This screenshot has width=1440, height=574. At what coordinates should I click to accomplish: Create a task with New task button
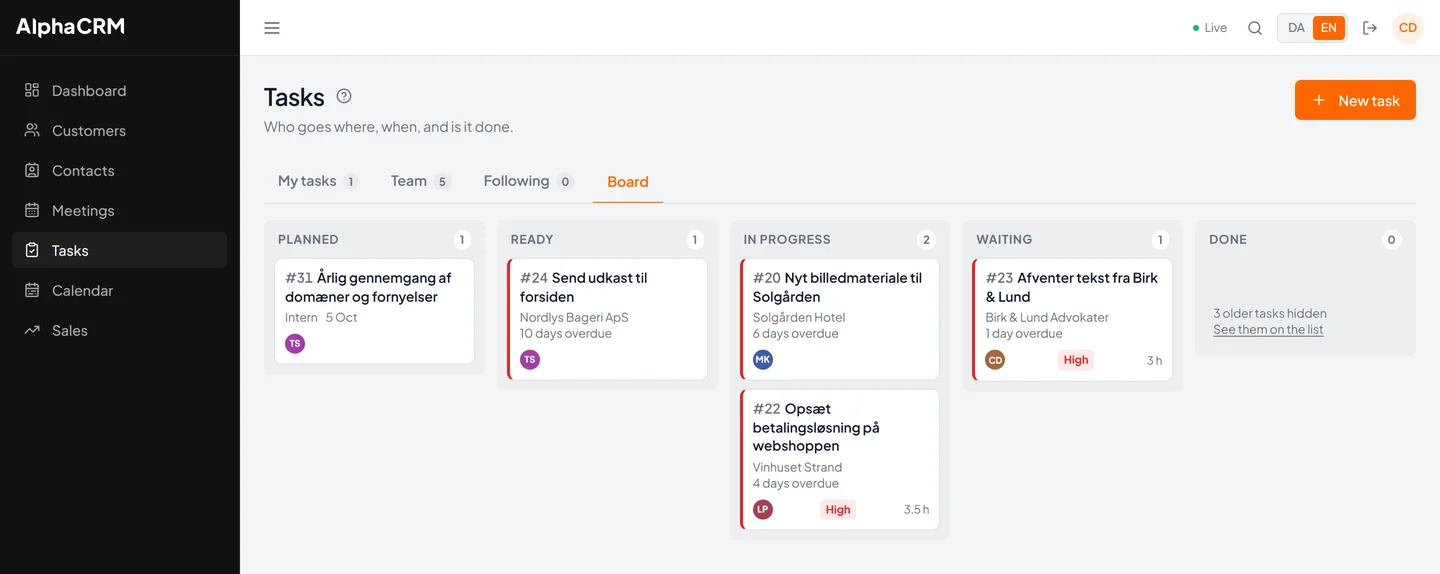1355,100
